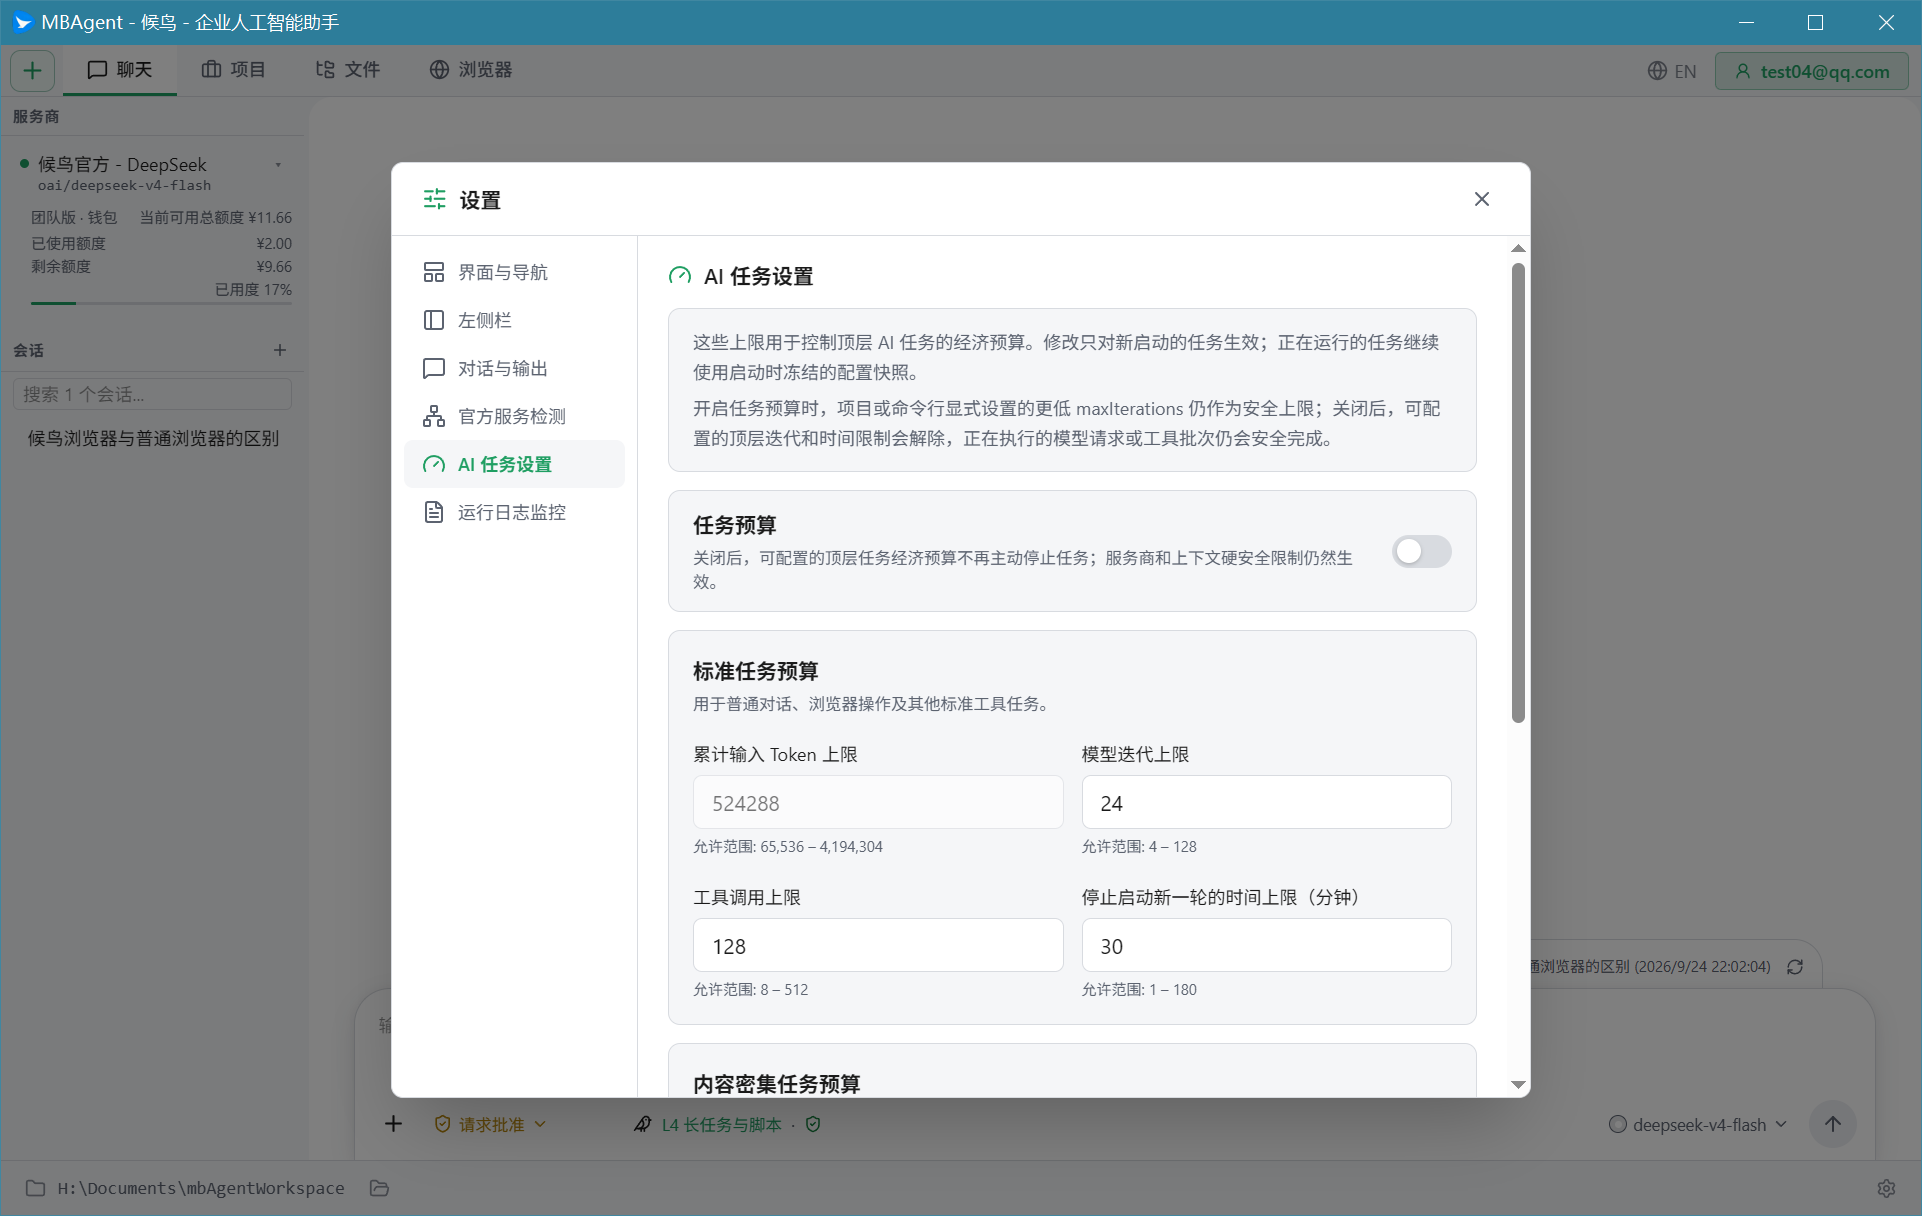Viewport: 1922px width, 1216px height.
Task: Click the 累计输入 Token 上限 field
Action: (878, 803)
